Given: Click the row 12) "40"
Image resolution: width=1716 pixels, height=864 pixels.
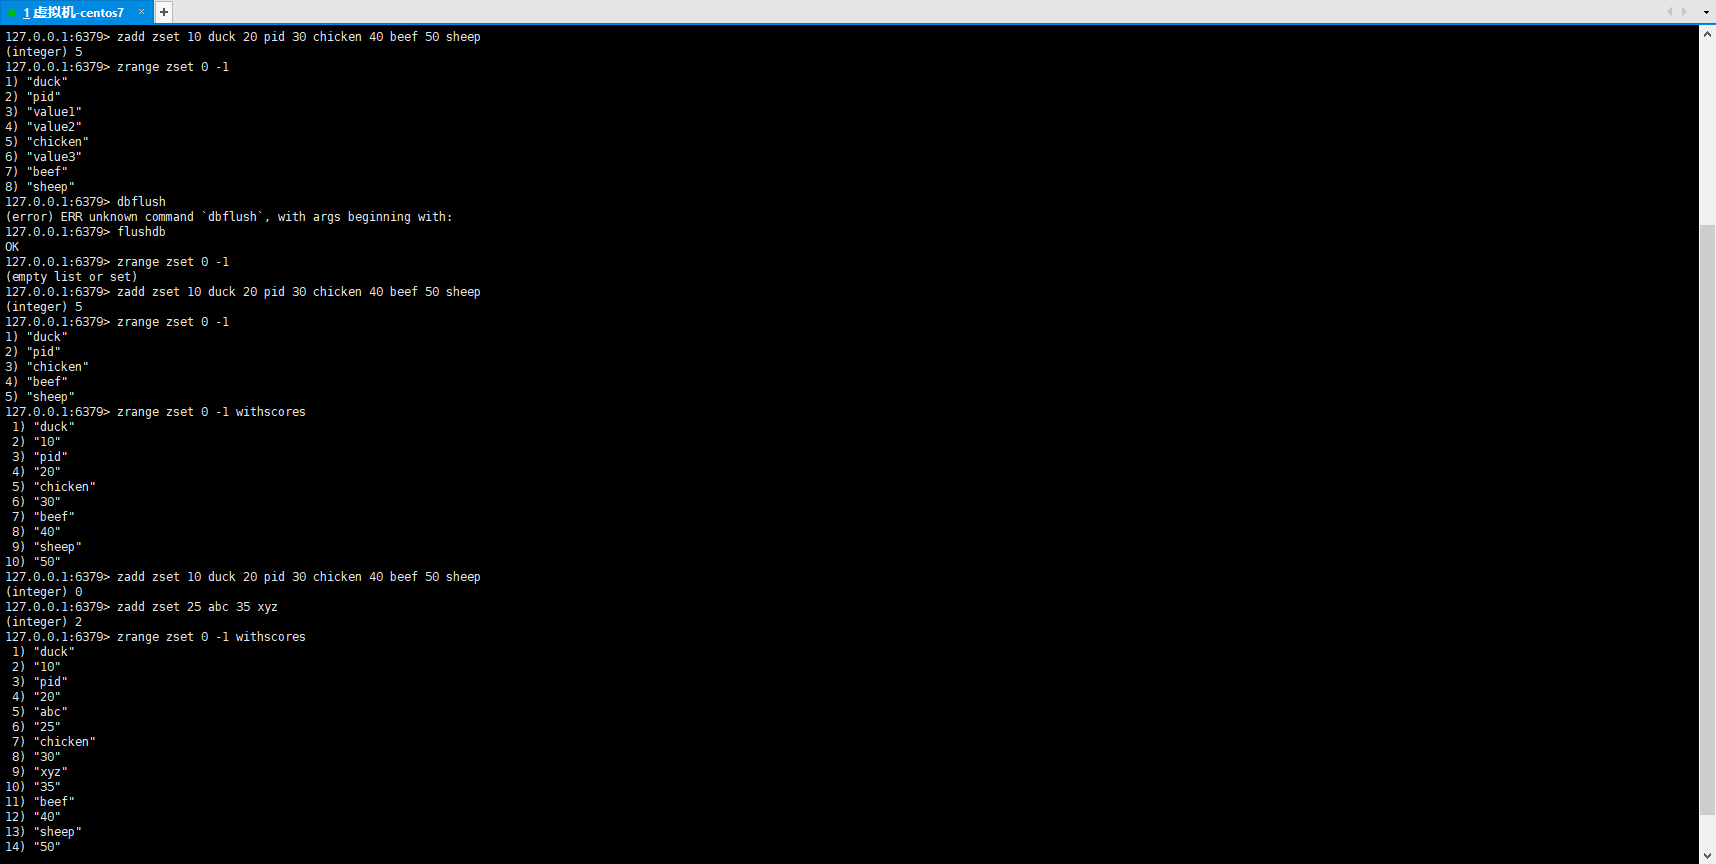Looking at the screenshot, I should coord(33,817).
